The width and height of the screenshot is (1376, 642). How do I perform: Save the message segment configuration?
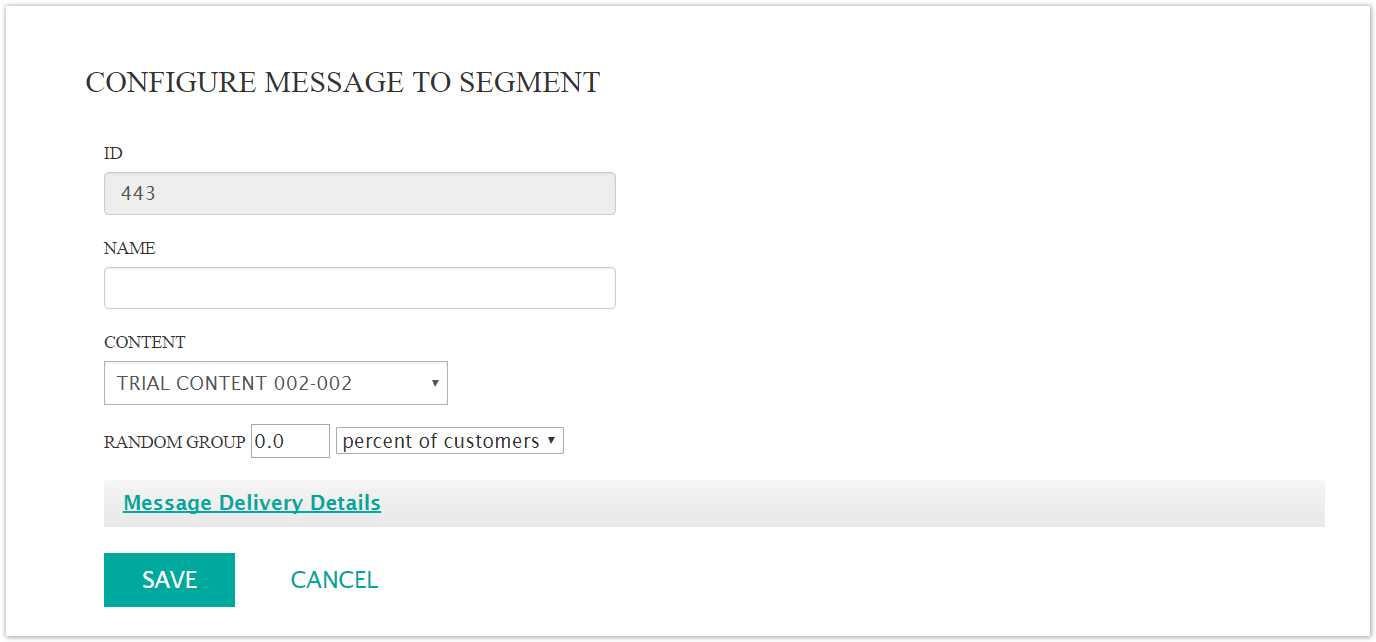tap(169, 579)
